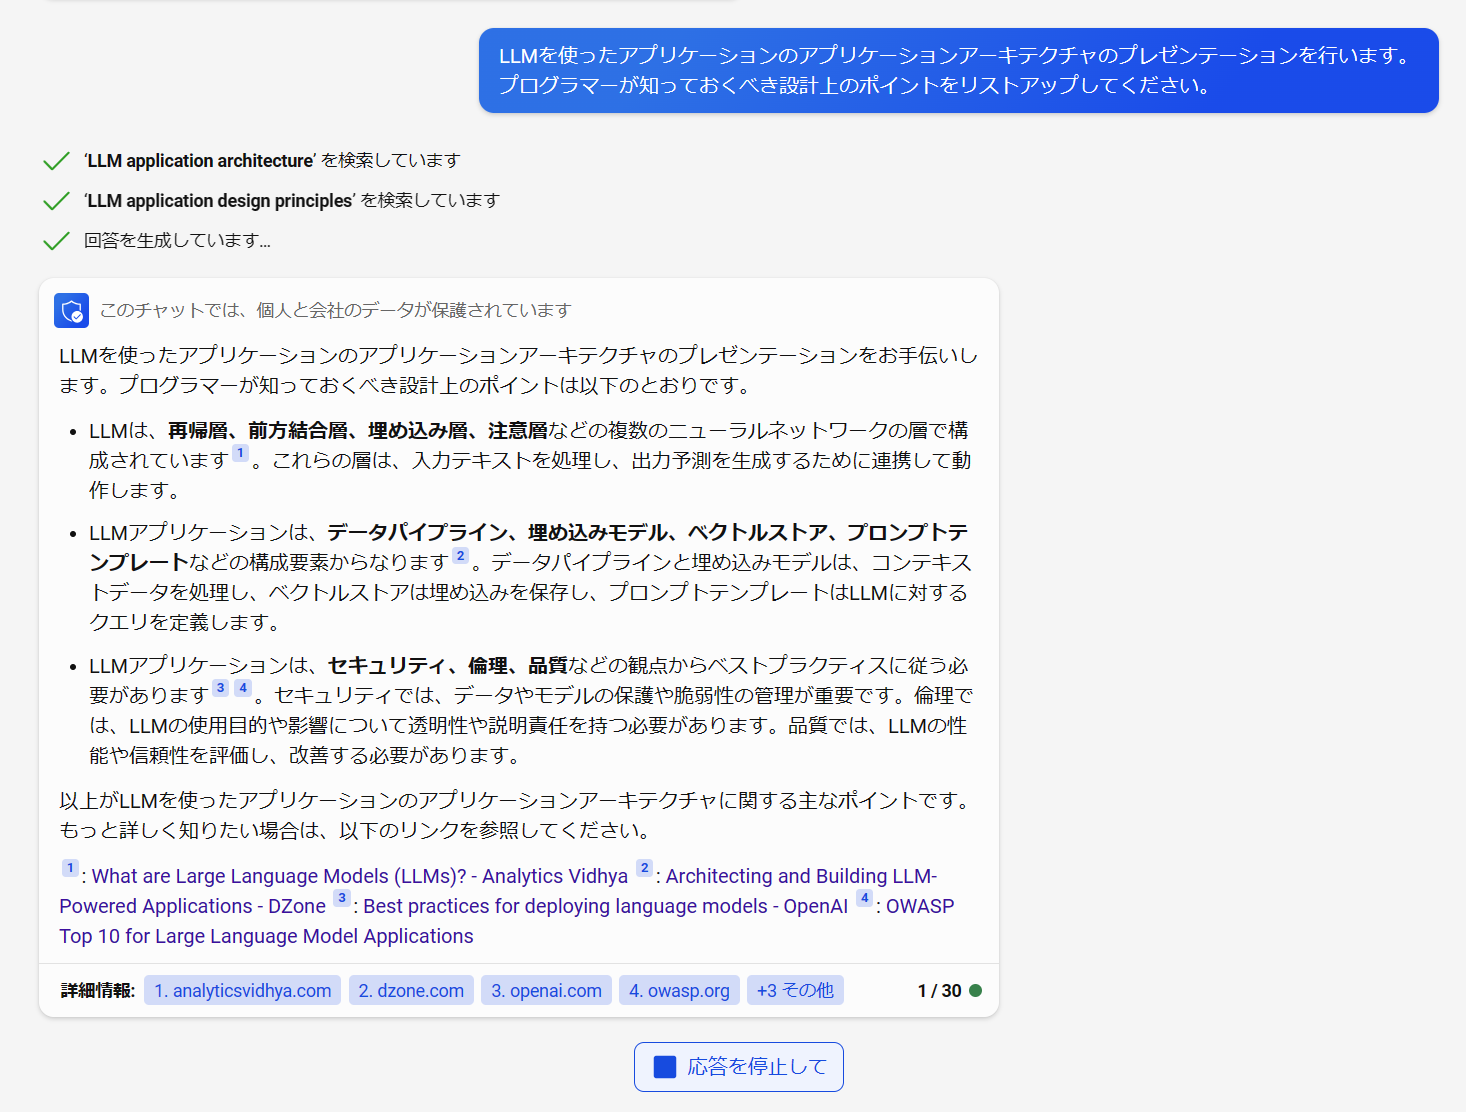Open the owasp.org source chip

679,991
